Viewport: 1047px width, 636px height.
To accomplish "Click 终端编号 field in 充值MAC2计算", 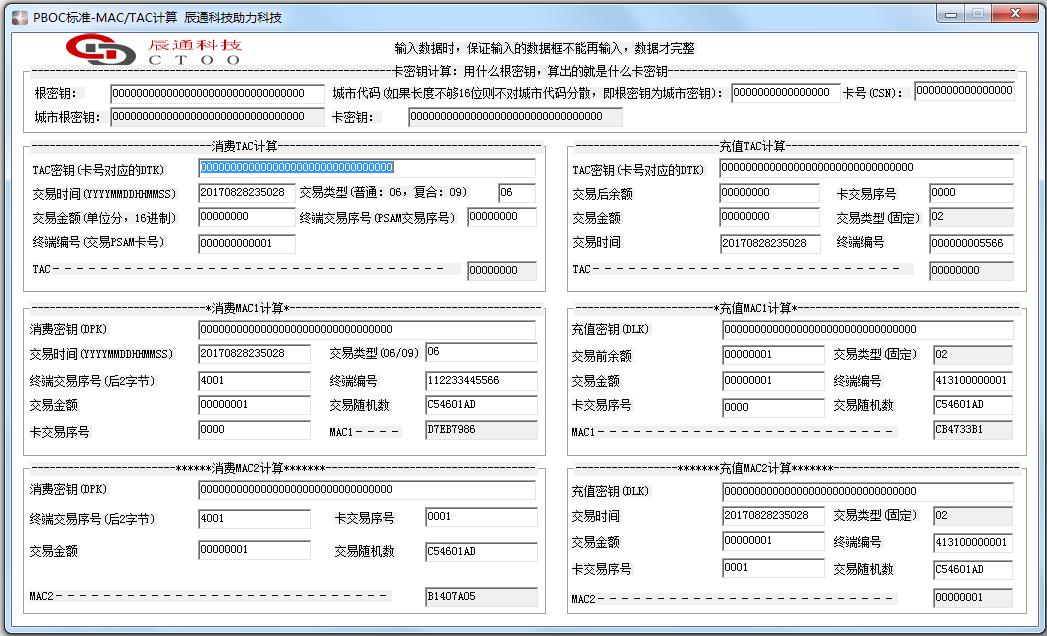I will [x=973, y=543].
